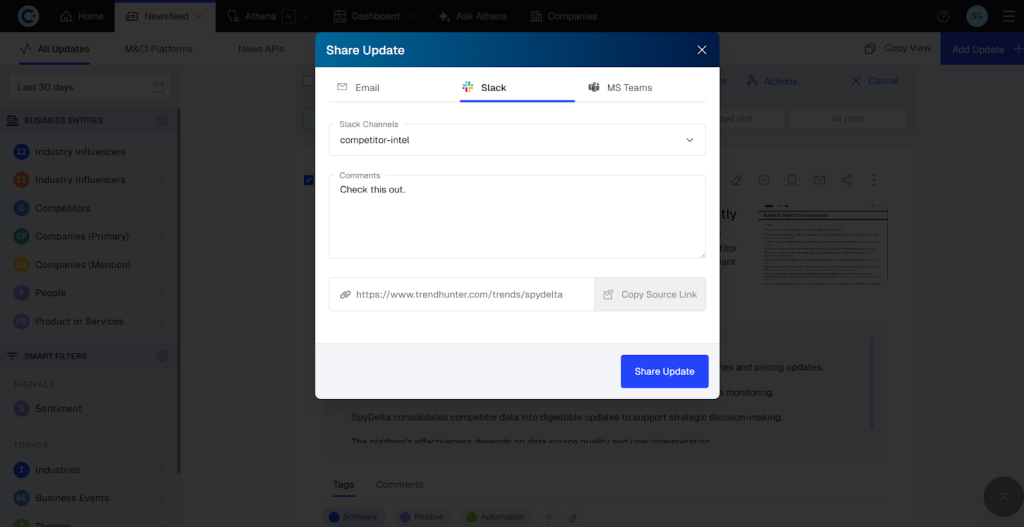Click the All (160) filter button
This screenshot has height=527, width=1024.
(848, 119)
